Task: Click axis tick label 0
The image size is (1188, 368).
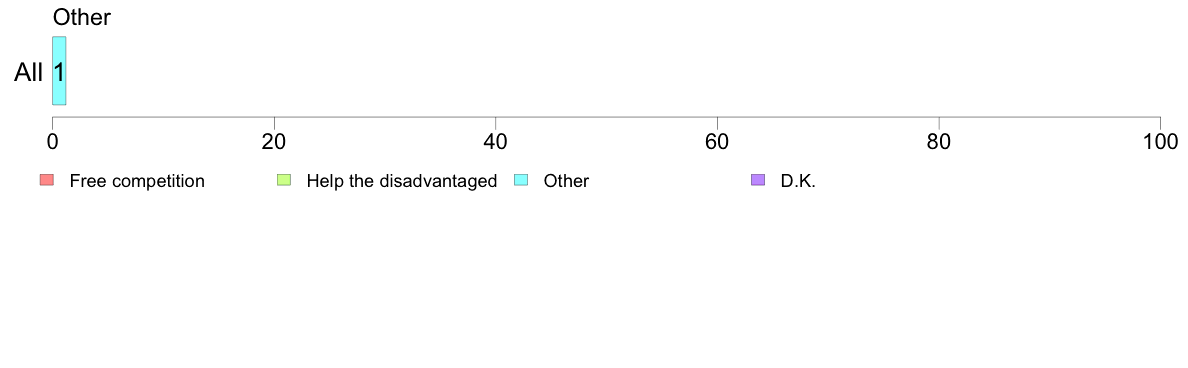Action: 52,142
